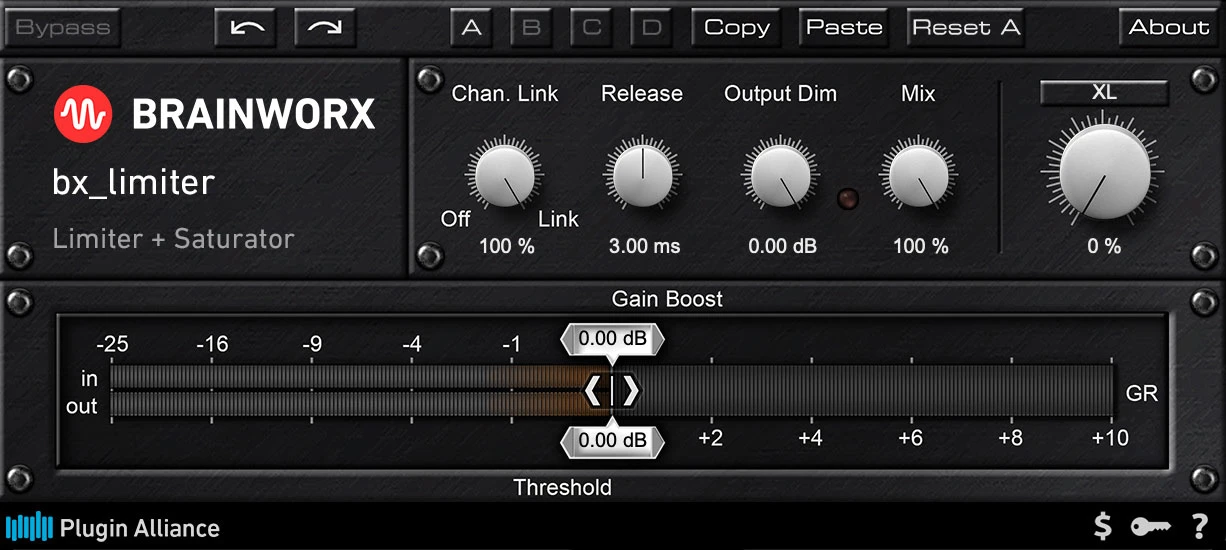
Task: Open the key license icon
Action: click(x=1150, y=526)
